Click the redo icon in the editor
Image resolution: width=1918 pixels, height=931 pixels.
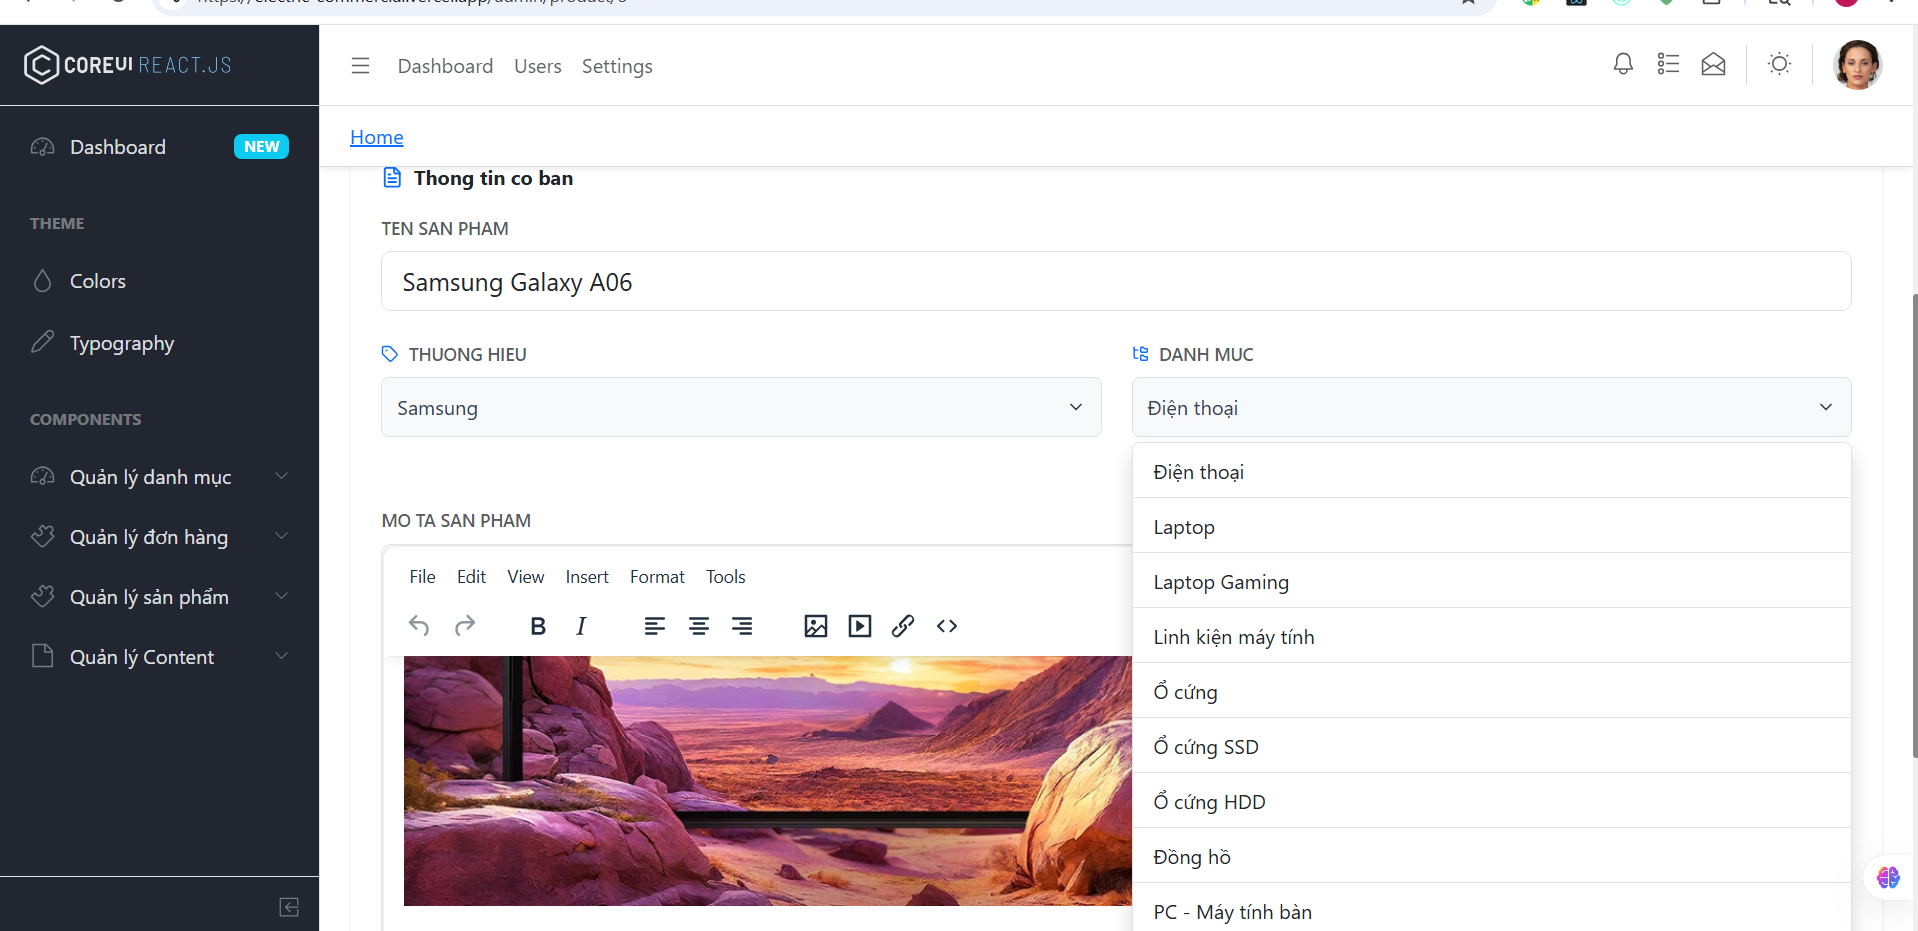click(x=465, y=626)
